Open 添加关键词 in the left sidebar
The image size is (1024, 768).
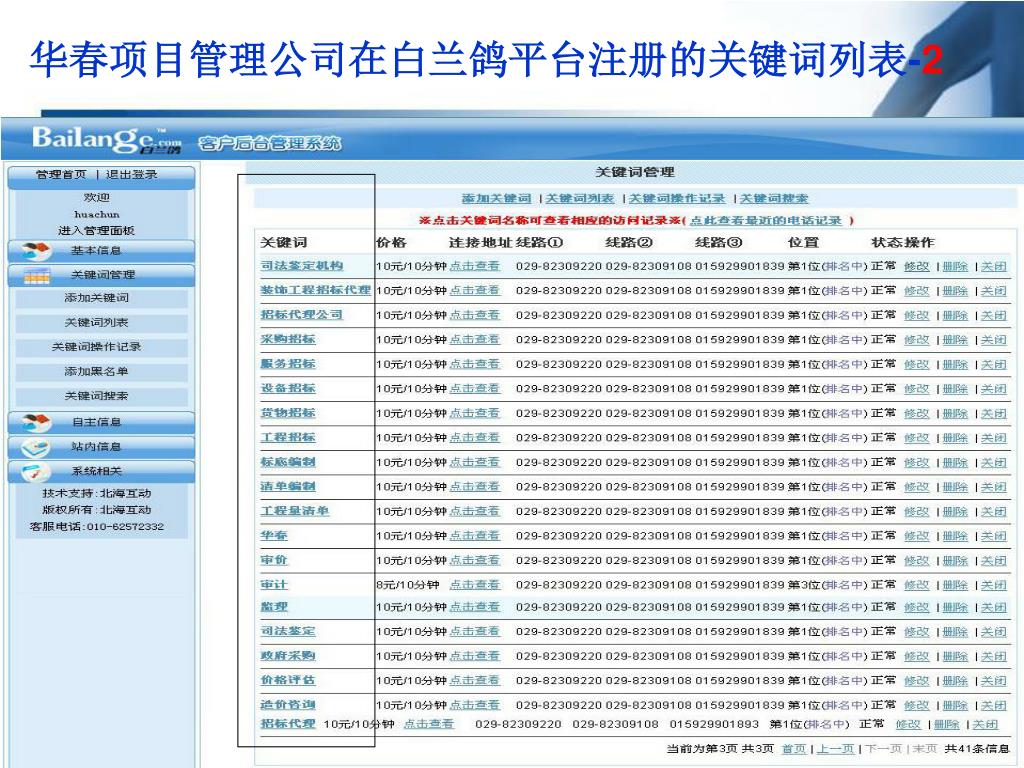click(x=96, y=298)
